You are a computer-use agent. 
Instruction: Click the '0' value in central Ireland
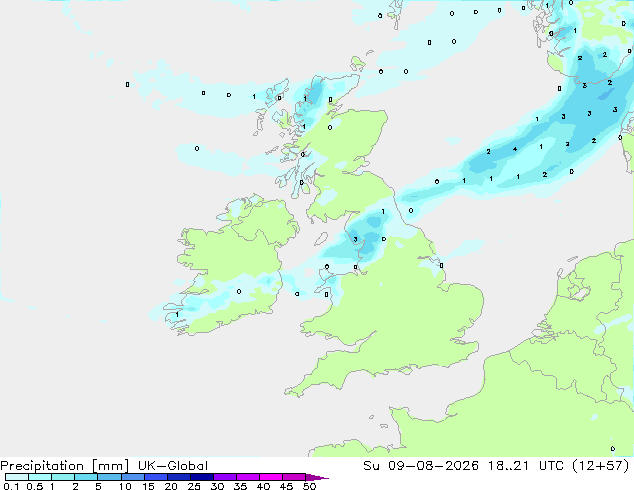pos(239,291)
